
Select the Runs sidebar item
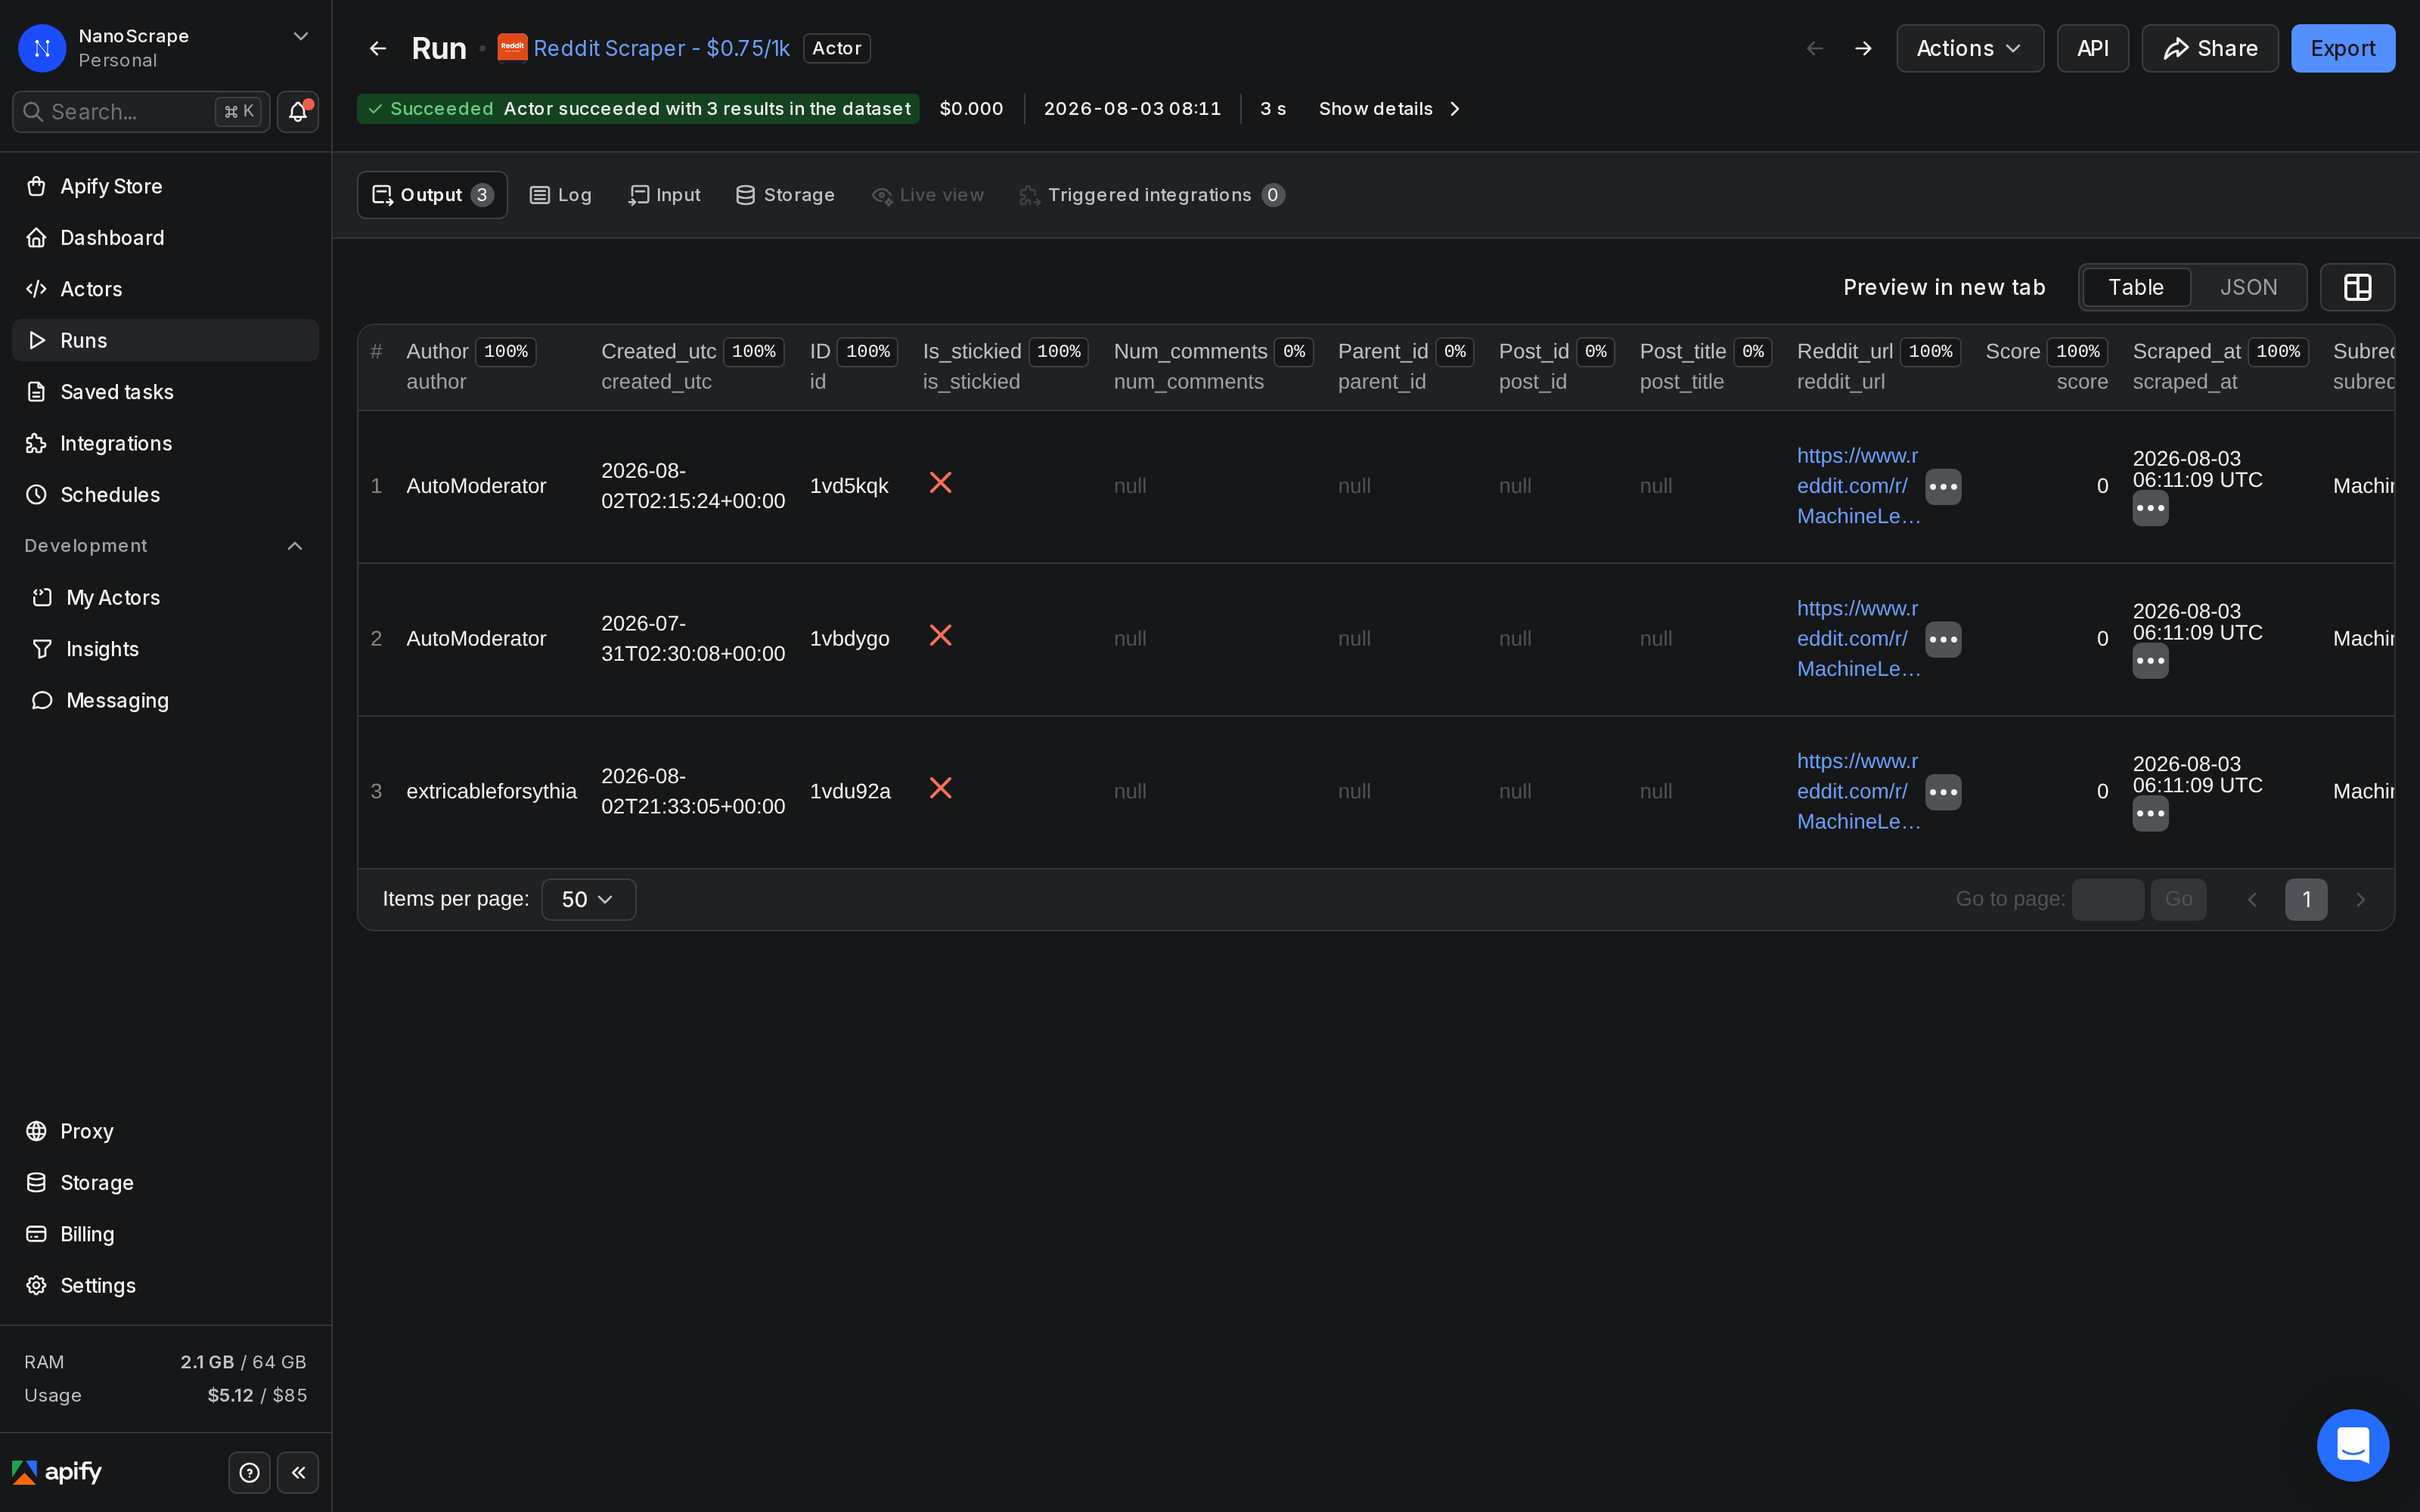coord(165,340)
